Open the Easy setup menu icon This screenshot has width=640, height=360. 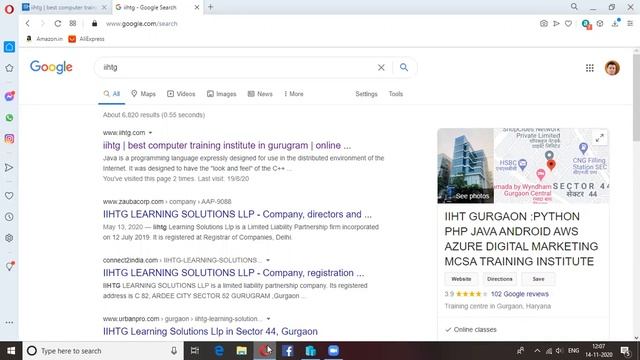point(630,24)
